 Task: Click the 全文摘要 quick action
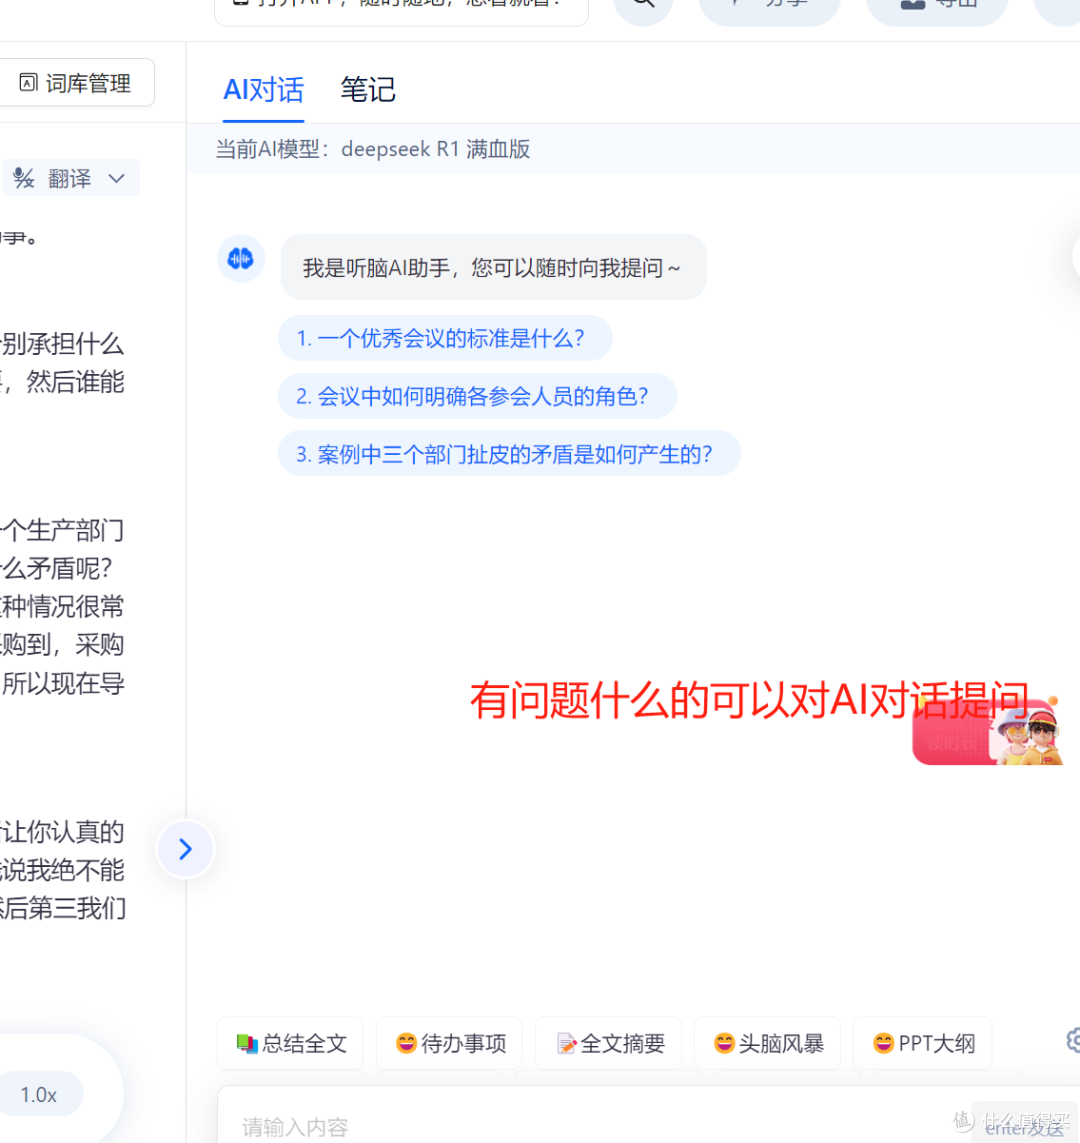pyautogui.click(x=609, y=1043)
